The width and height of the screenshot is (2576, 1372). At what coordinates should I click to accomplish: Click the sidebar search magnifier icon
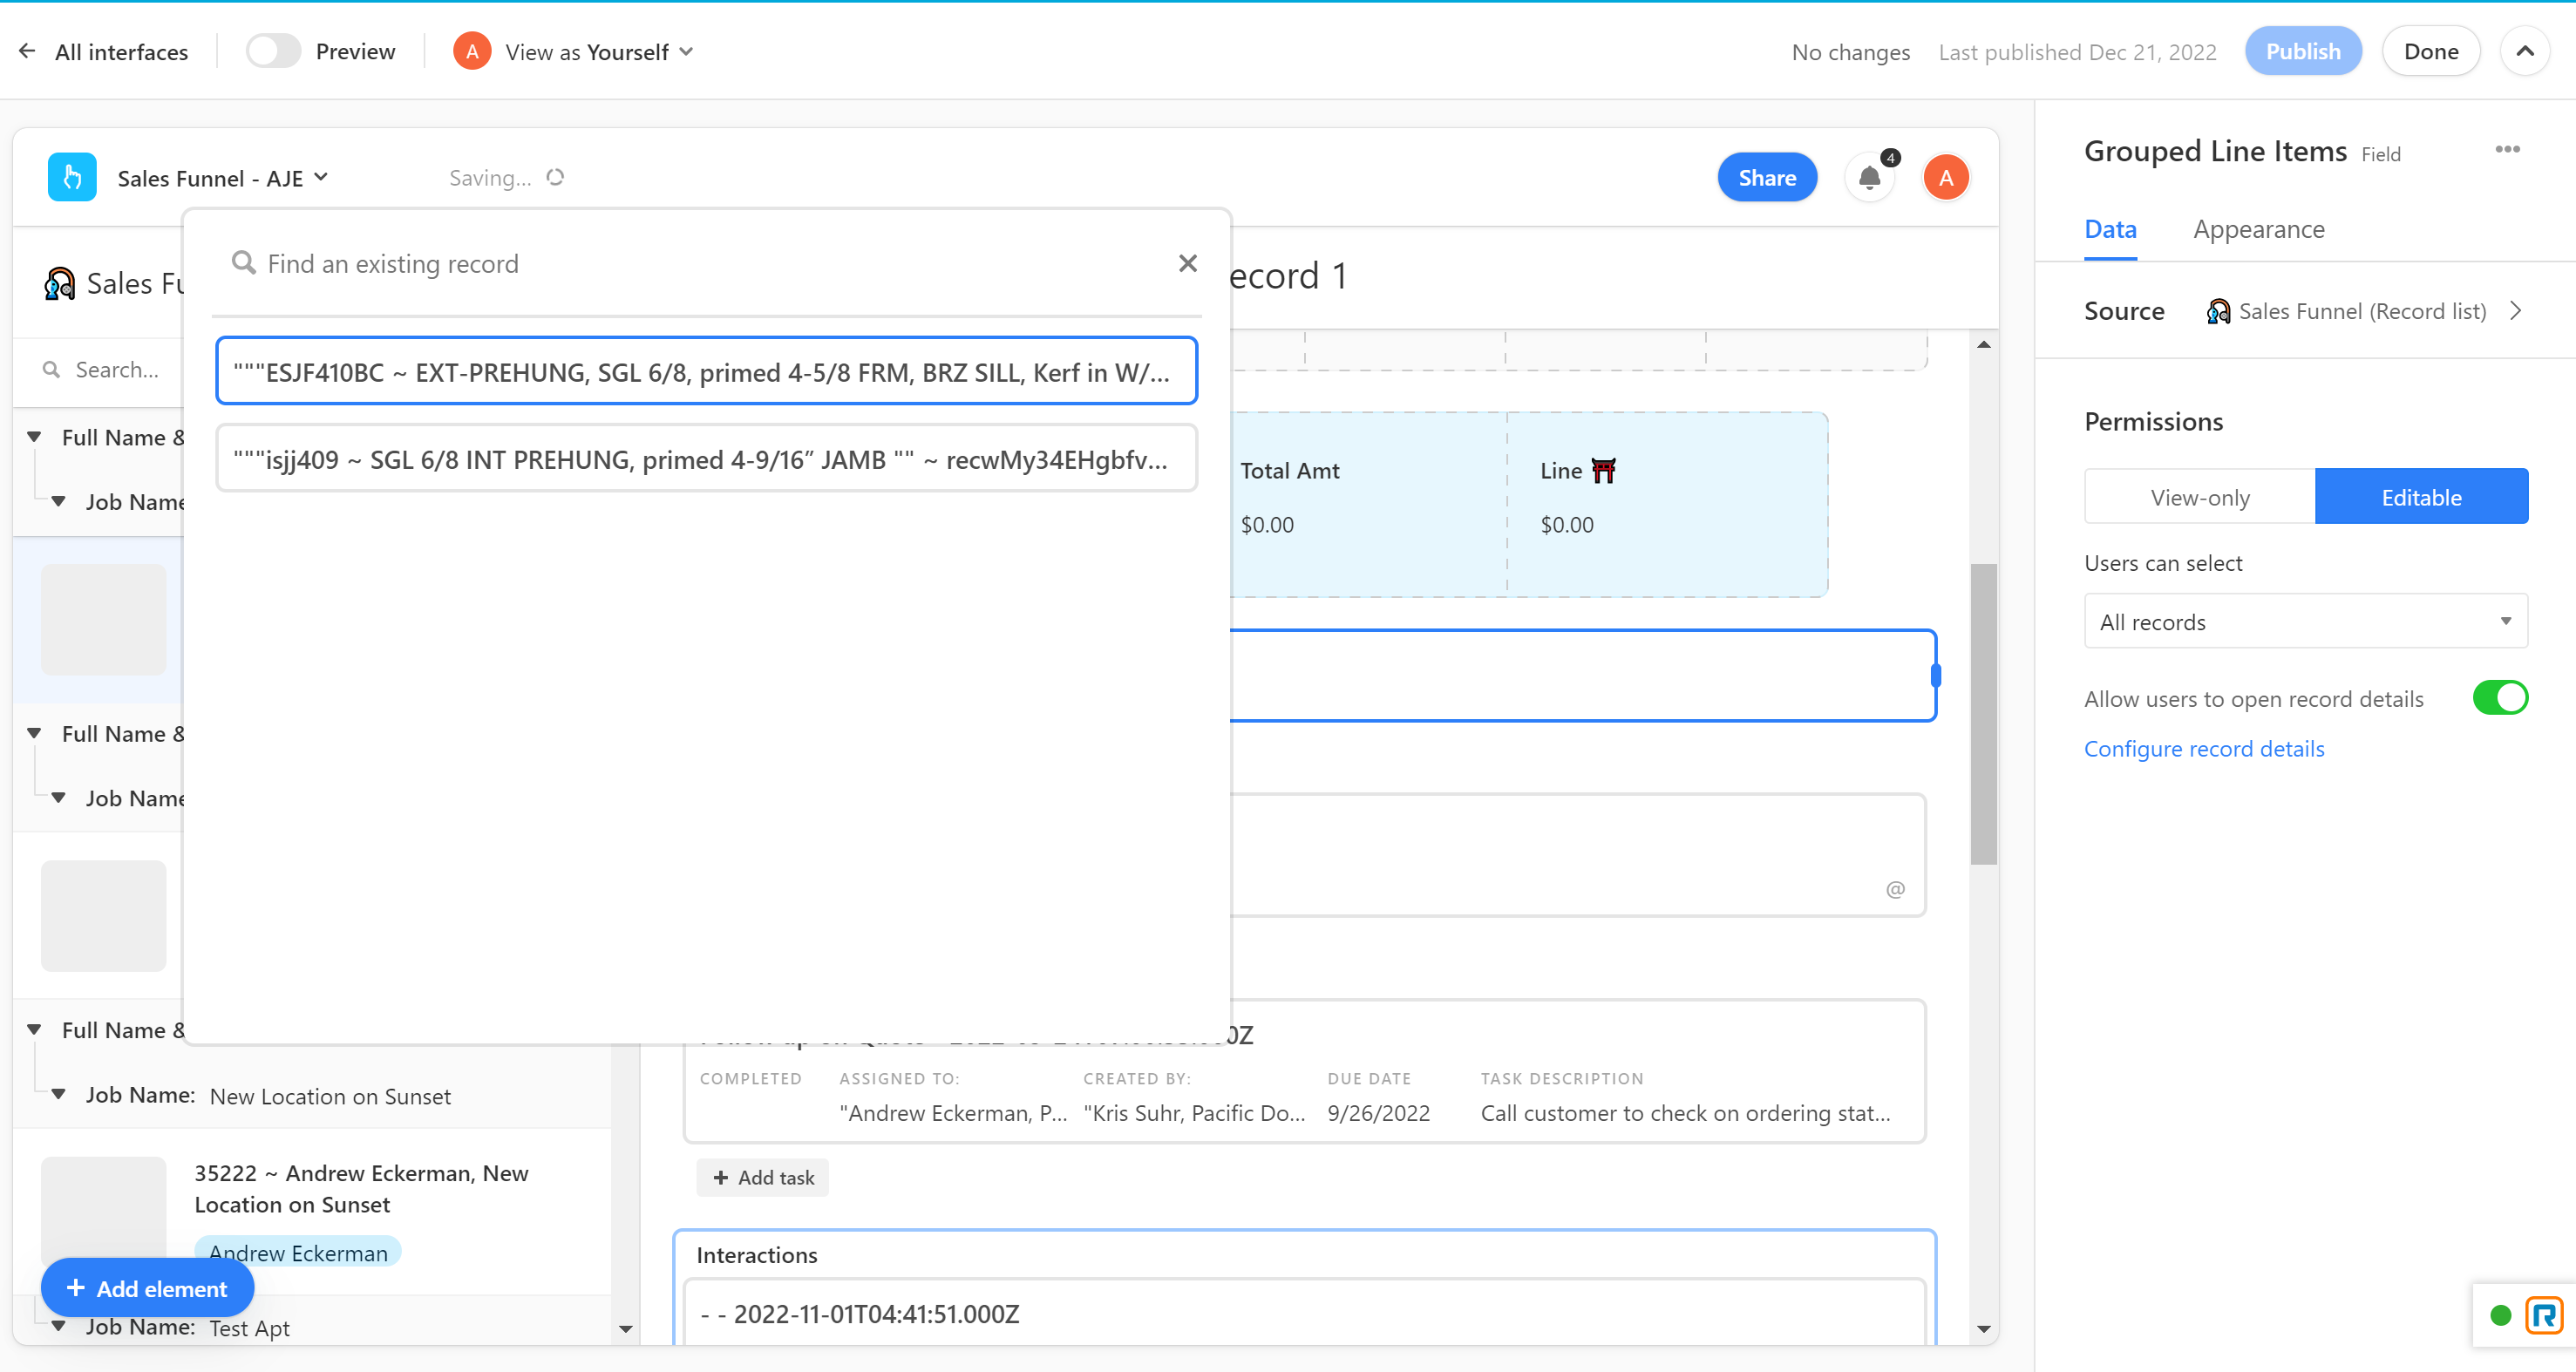point(50,369)
